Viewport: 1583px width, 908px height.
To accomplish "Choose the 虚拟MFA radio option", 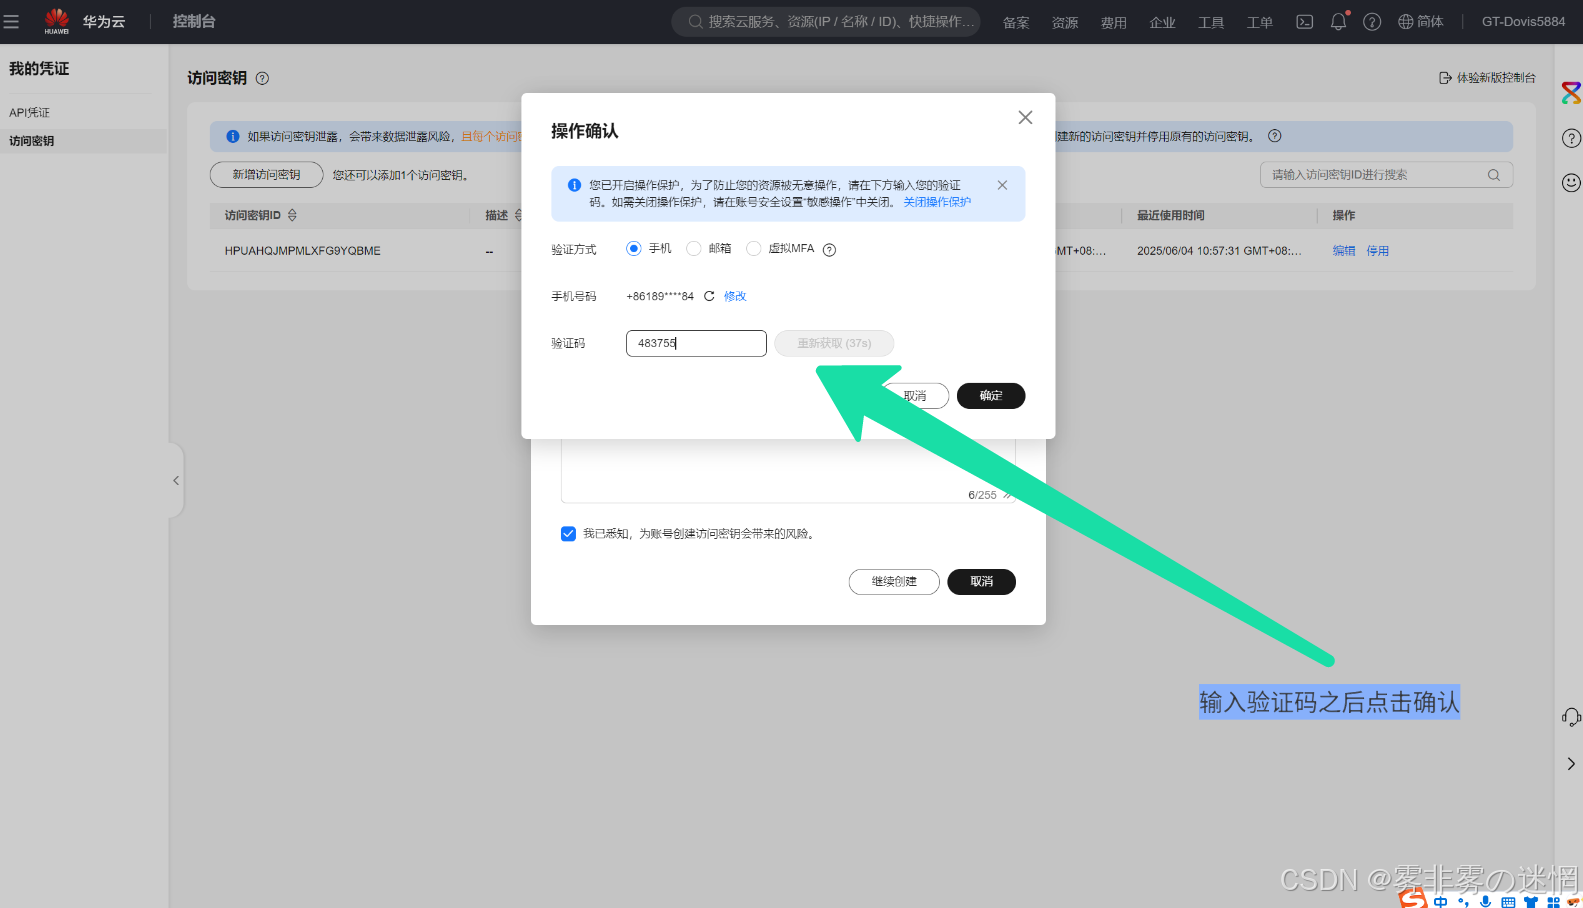I will [x=753, y=249].
